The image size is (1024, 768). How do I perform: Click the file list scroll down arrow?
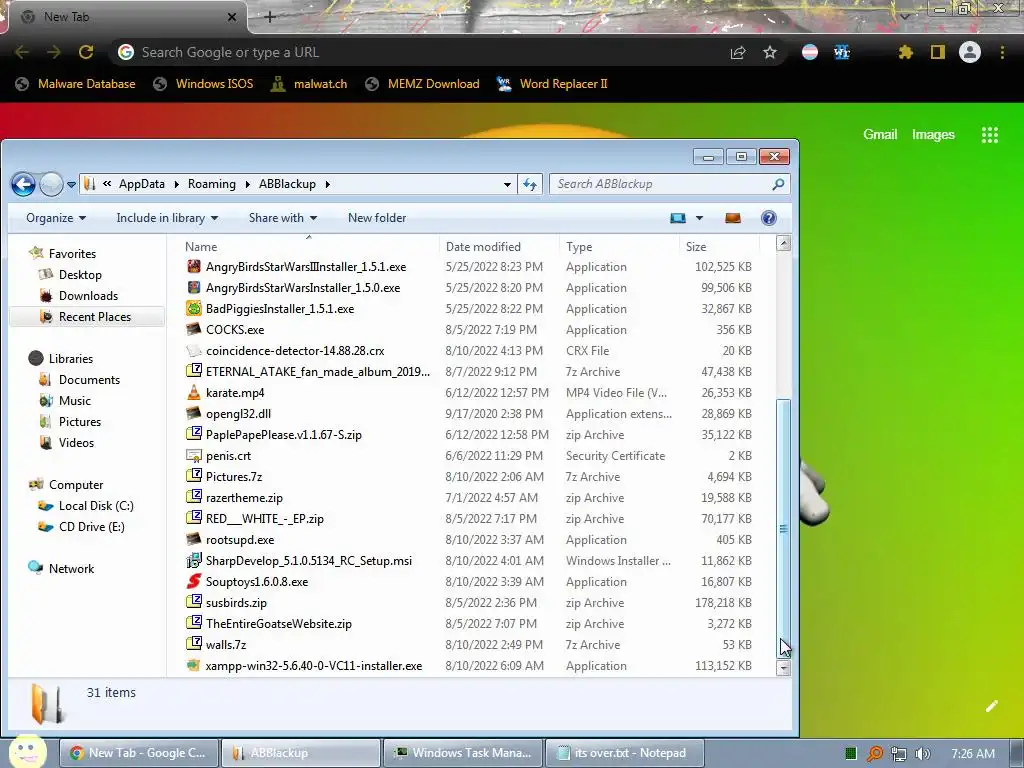click(x=783, y=667)
